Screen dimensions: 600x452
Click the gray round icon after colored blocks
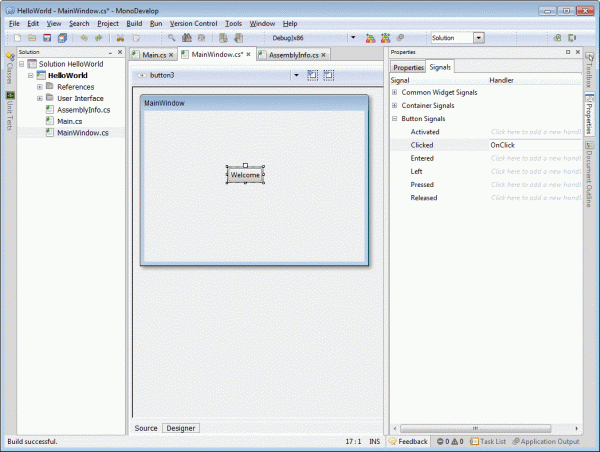(400, 38)
